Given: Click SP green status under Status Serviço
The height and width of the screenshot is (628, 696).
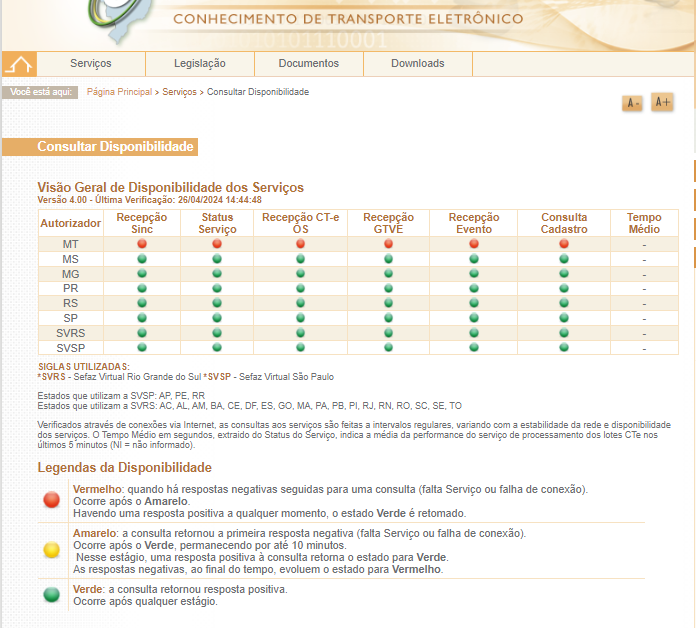Looking at the screenshot, I should click(217, 318).
